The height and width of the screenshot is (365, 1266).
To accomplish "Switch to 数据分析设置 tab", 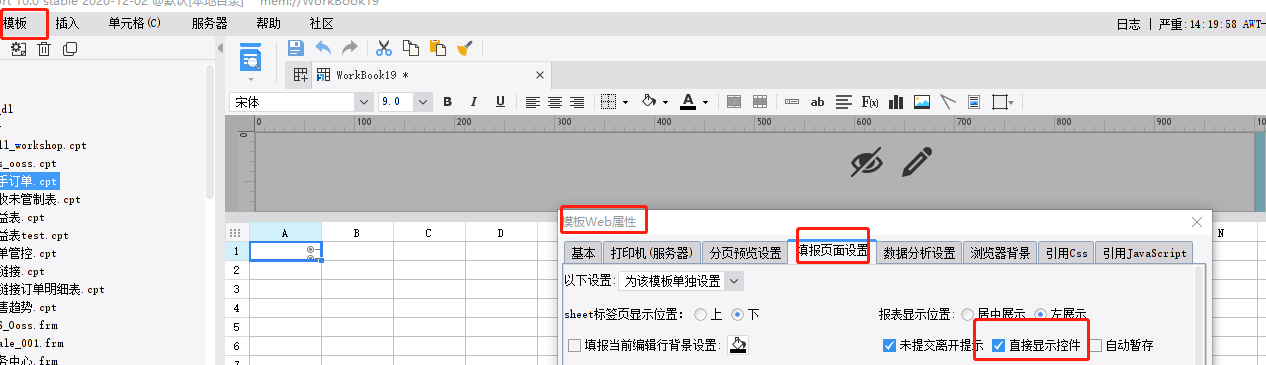I will (919, 253).
